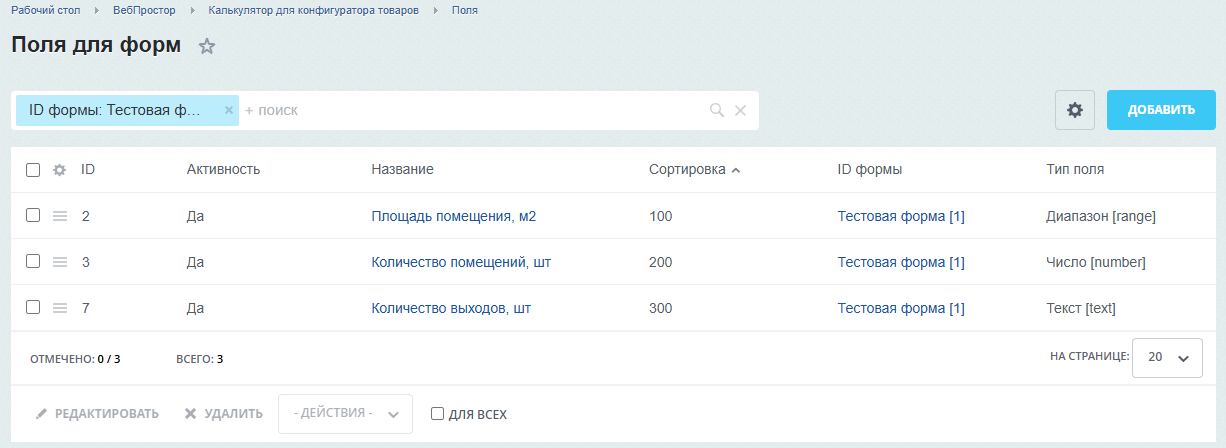Viewport: 1226px width, 448px height.
Task: Open the per-page dropdown showing 20
Action: point(1167,357)
